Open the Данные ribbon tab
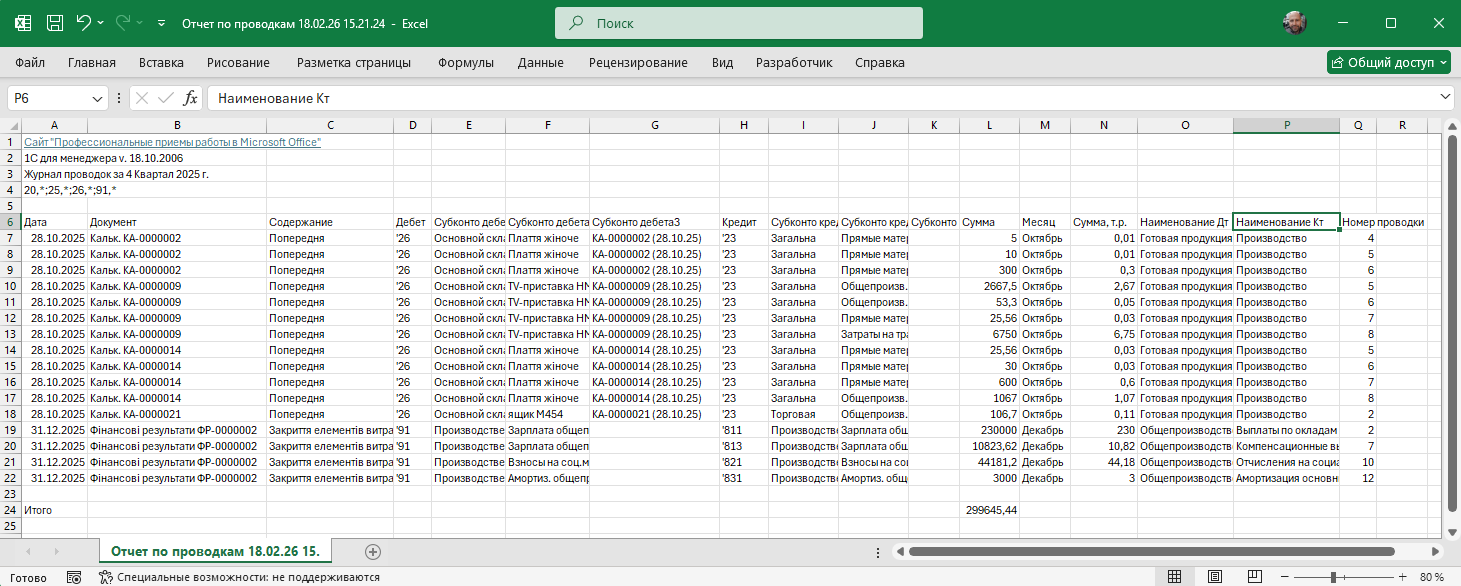This screenshot has width=1461, height=586. click(x=540, y=62)
